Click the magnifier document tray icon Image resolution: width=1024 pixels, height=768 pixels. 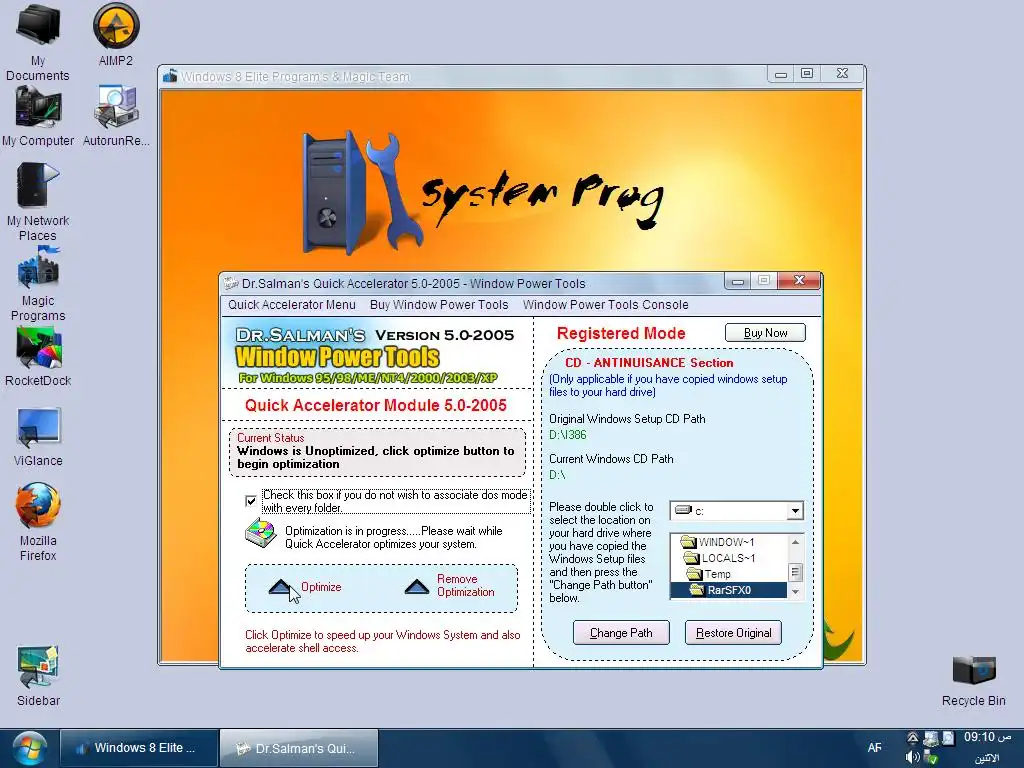click(x=948, y=738)
